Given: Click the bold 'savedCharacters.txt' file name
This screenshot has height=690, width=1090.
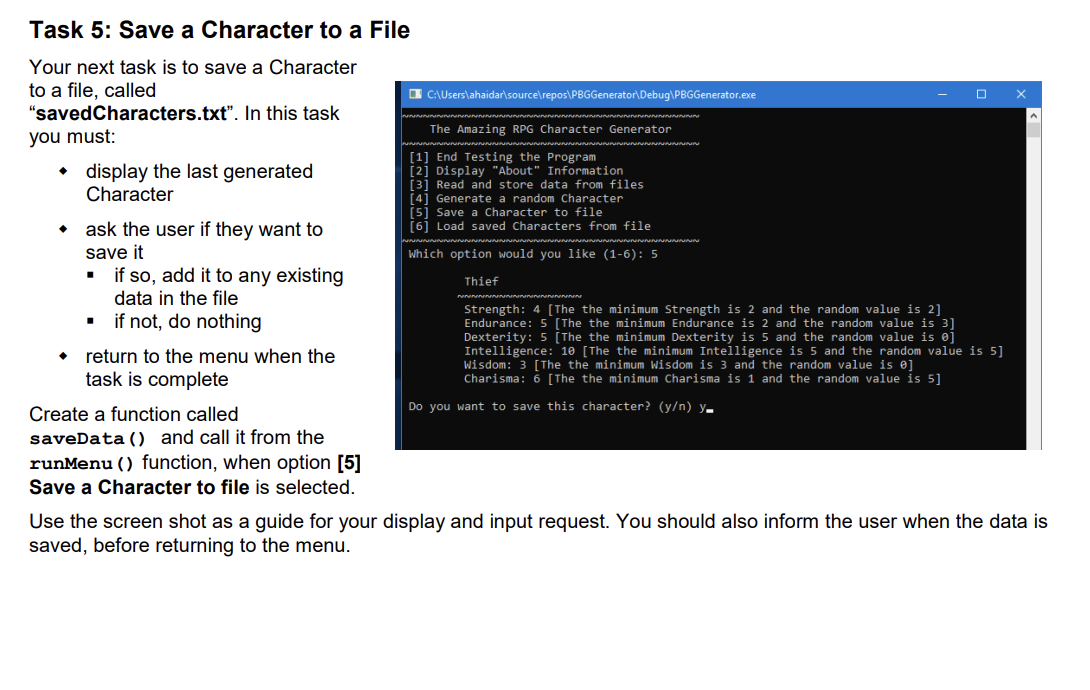Looking at the screenshot, I should tap(131, 113).
